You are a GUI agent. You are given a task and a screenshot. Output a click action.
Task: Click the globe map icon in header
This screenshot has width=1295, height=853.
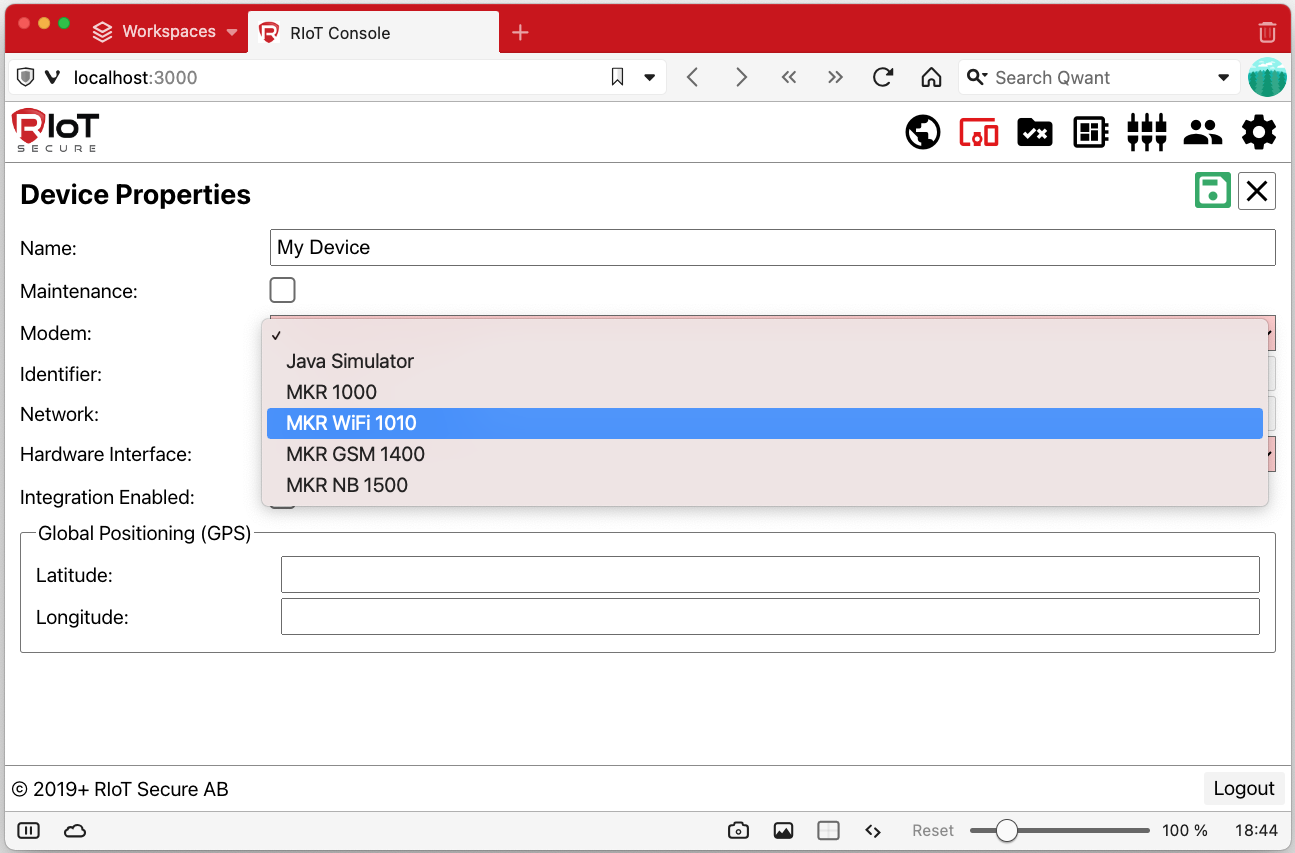point(922,132)
